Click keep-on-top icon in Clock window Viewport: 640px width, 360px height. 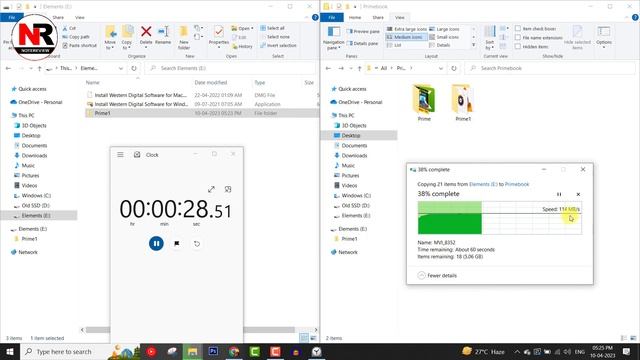[x=228, y=189]
